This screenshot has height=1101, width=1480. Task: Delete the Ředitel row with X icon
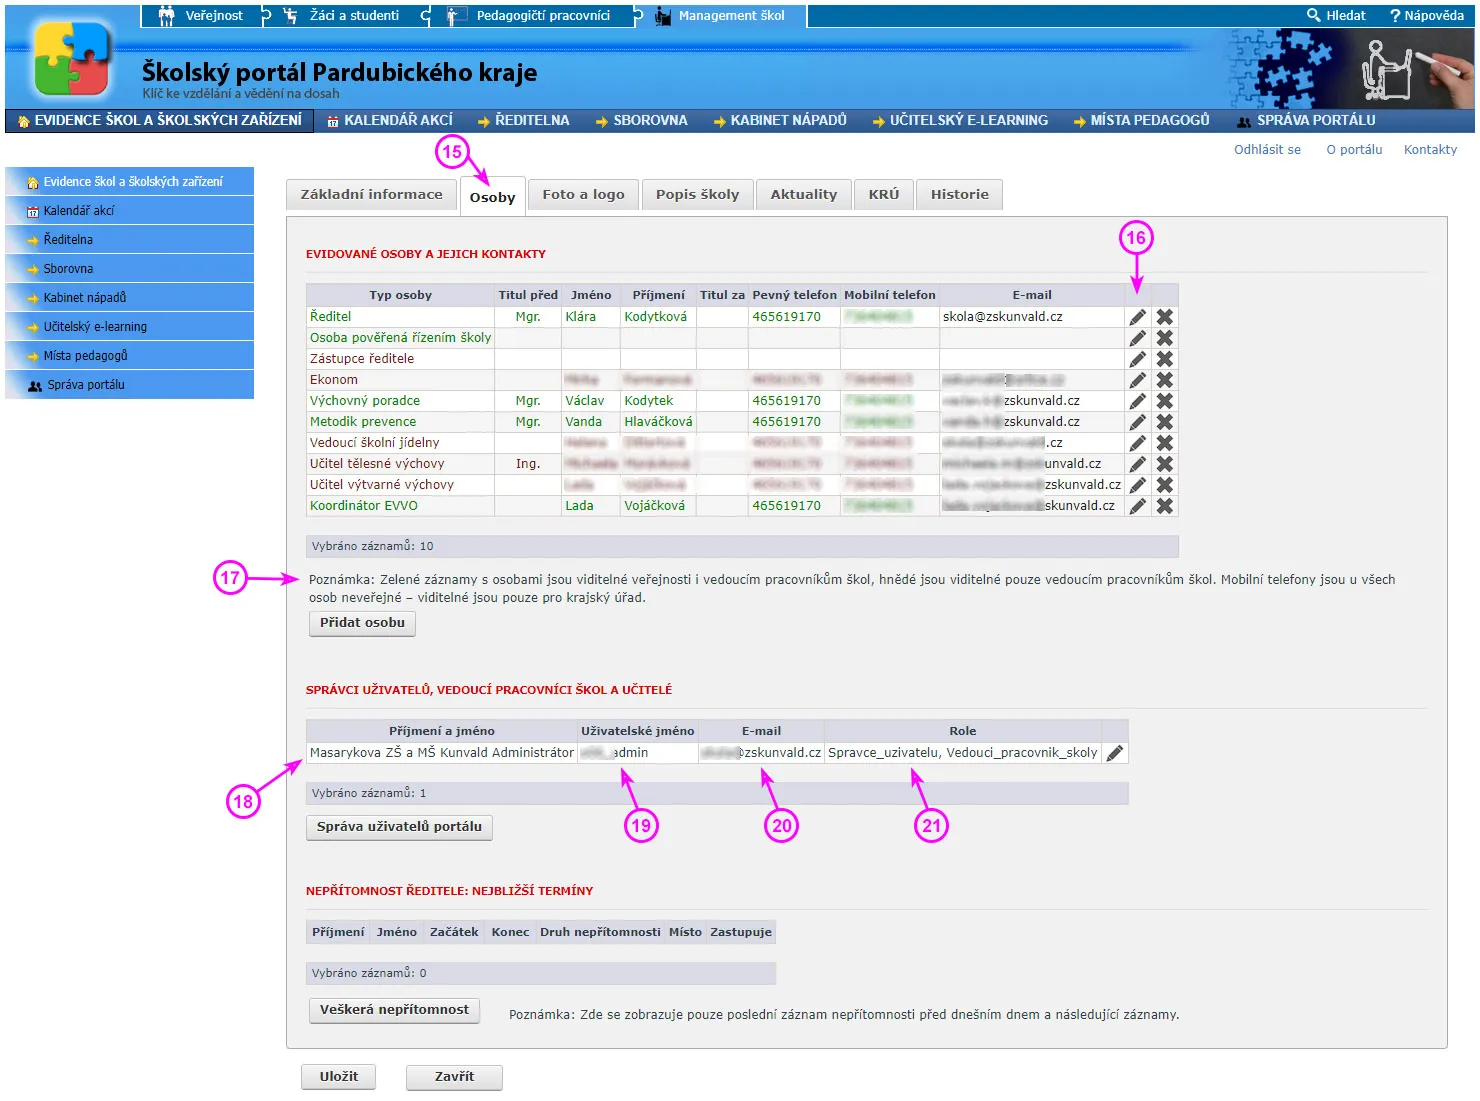1165,317
